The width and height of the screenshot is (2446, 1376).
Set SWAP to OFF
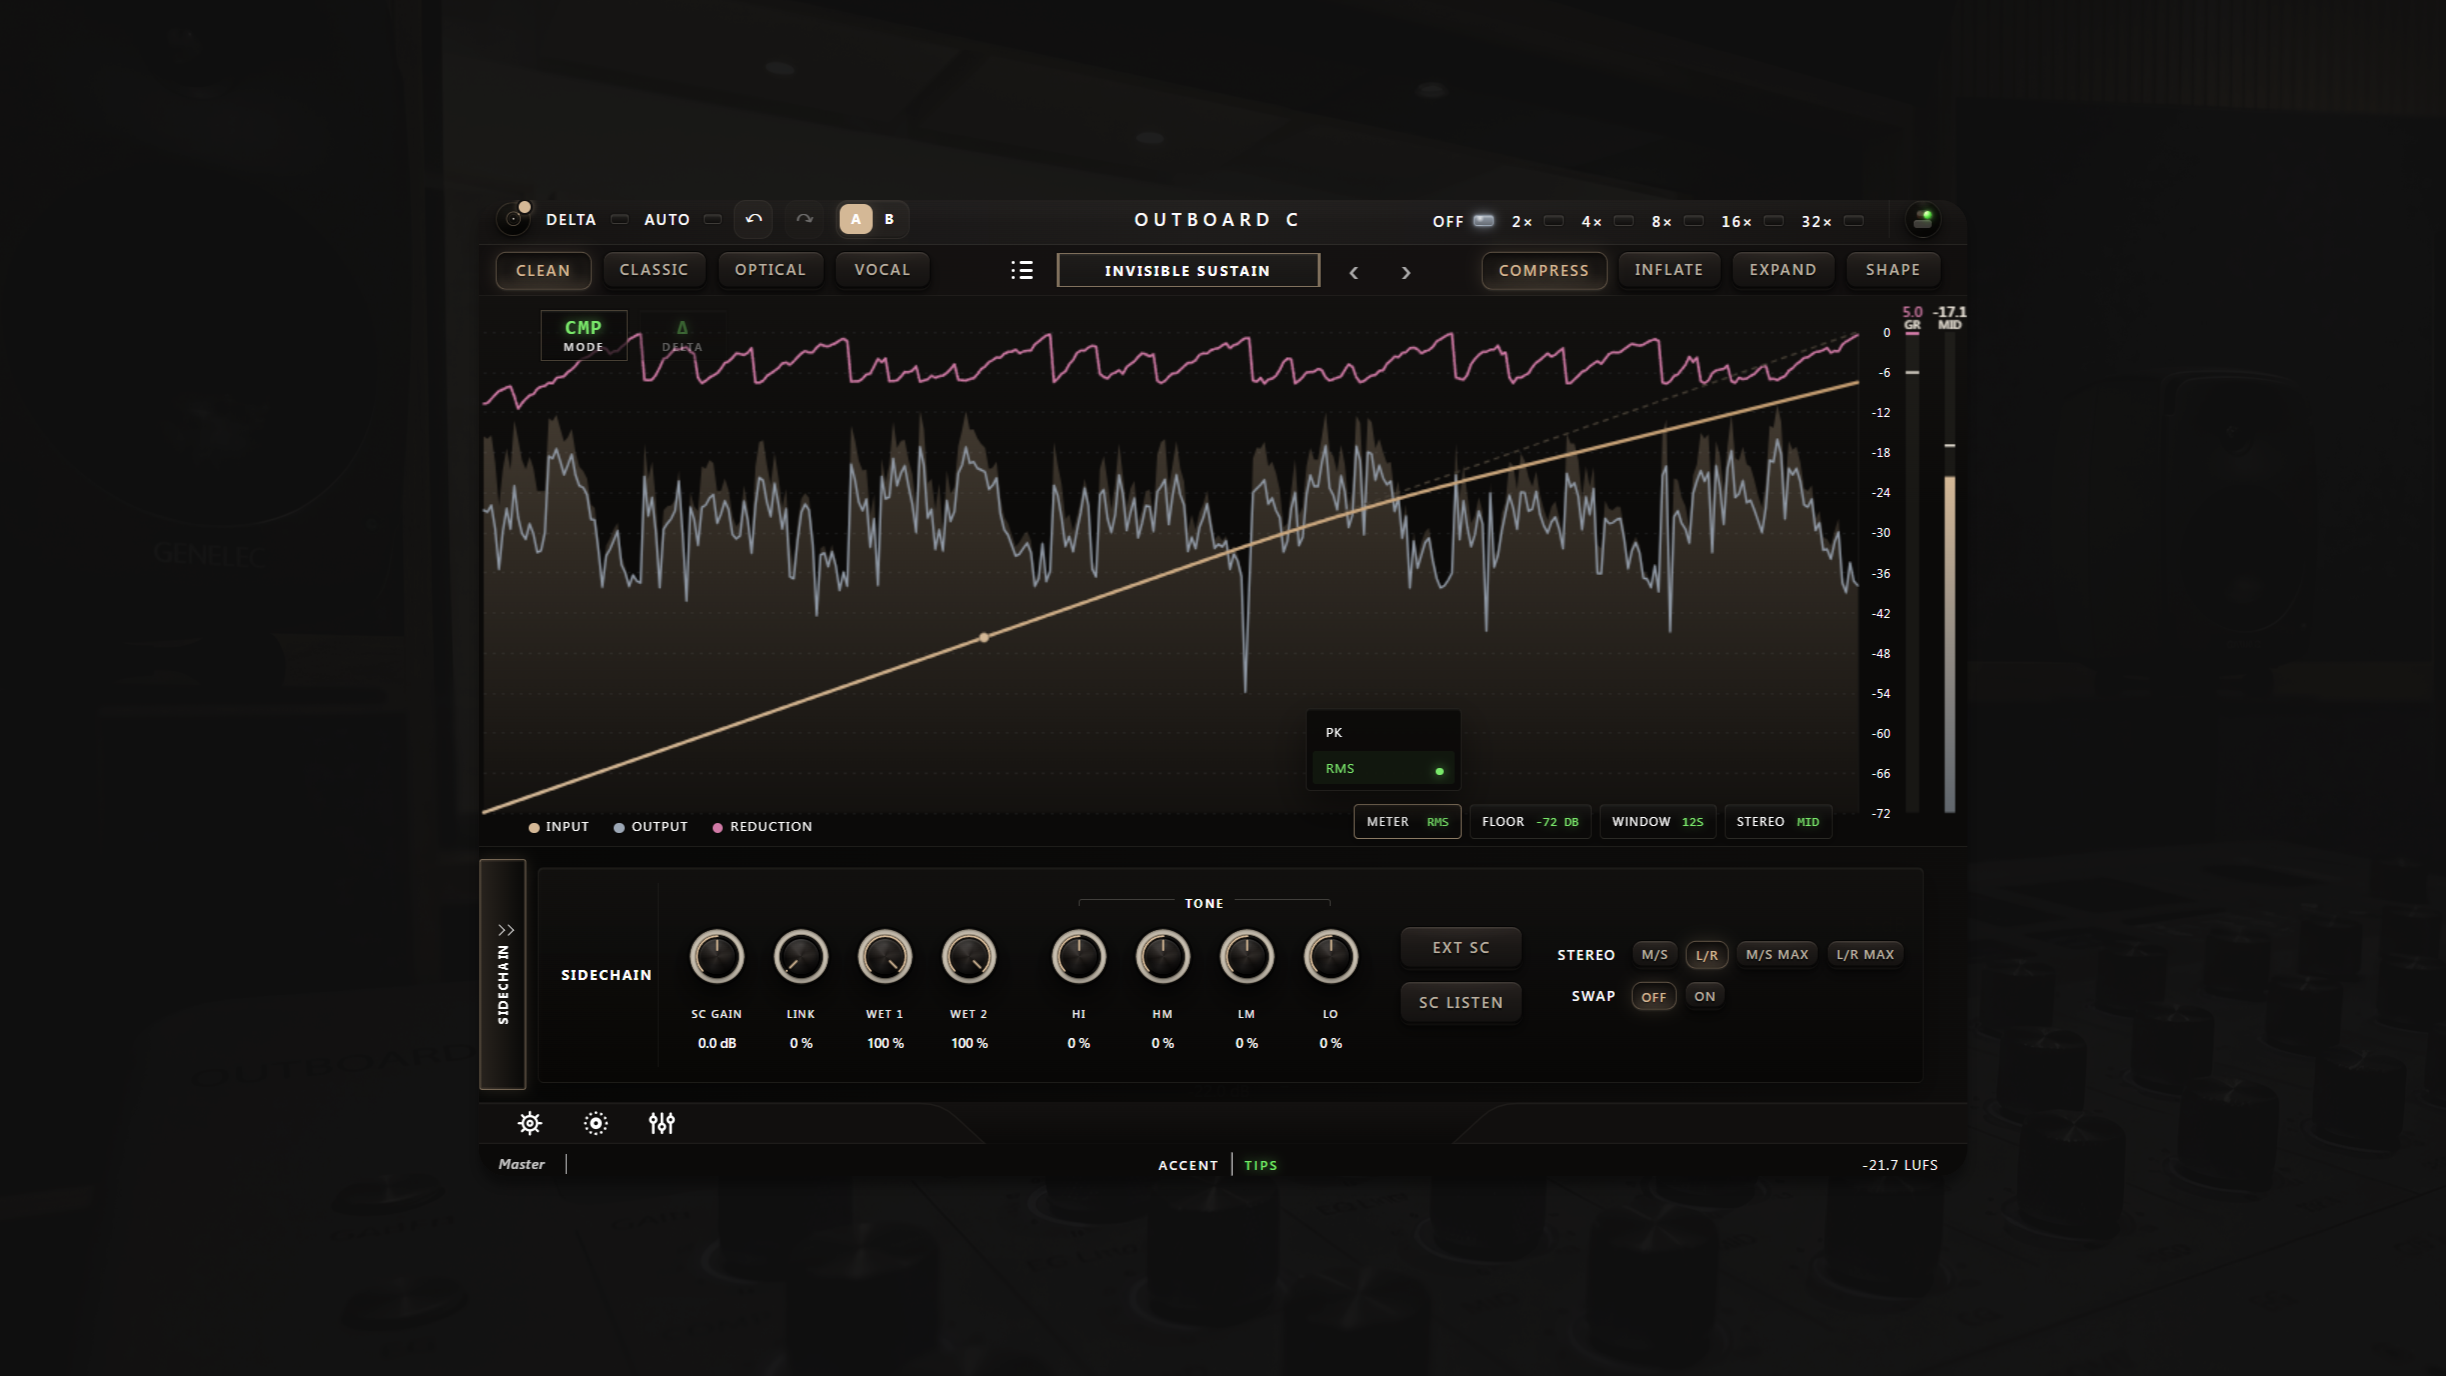(x=1654, y=997)
